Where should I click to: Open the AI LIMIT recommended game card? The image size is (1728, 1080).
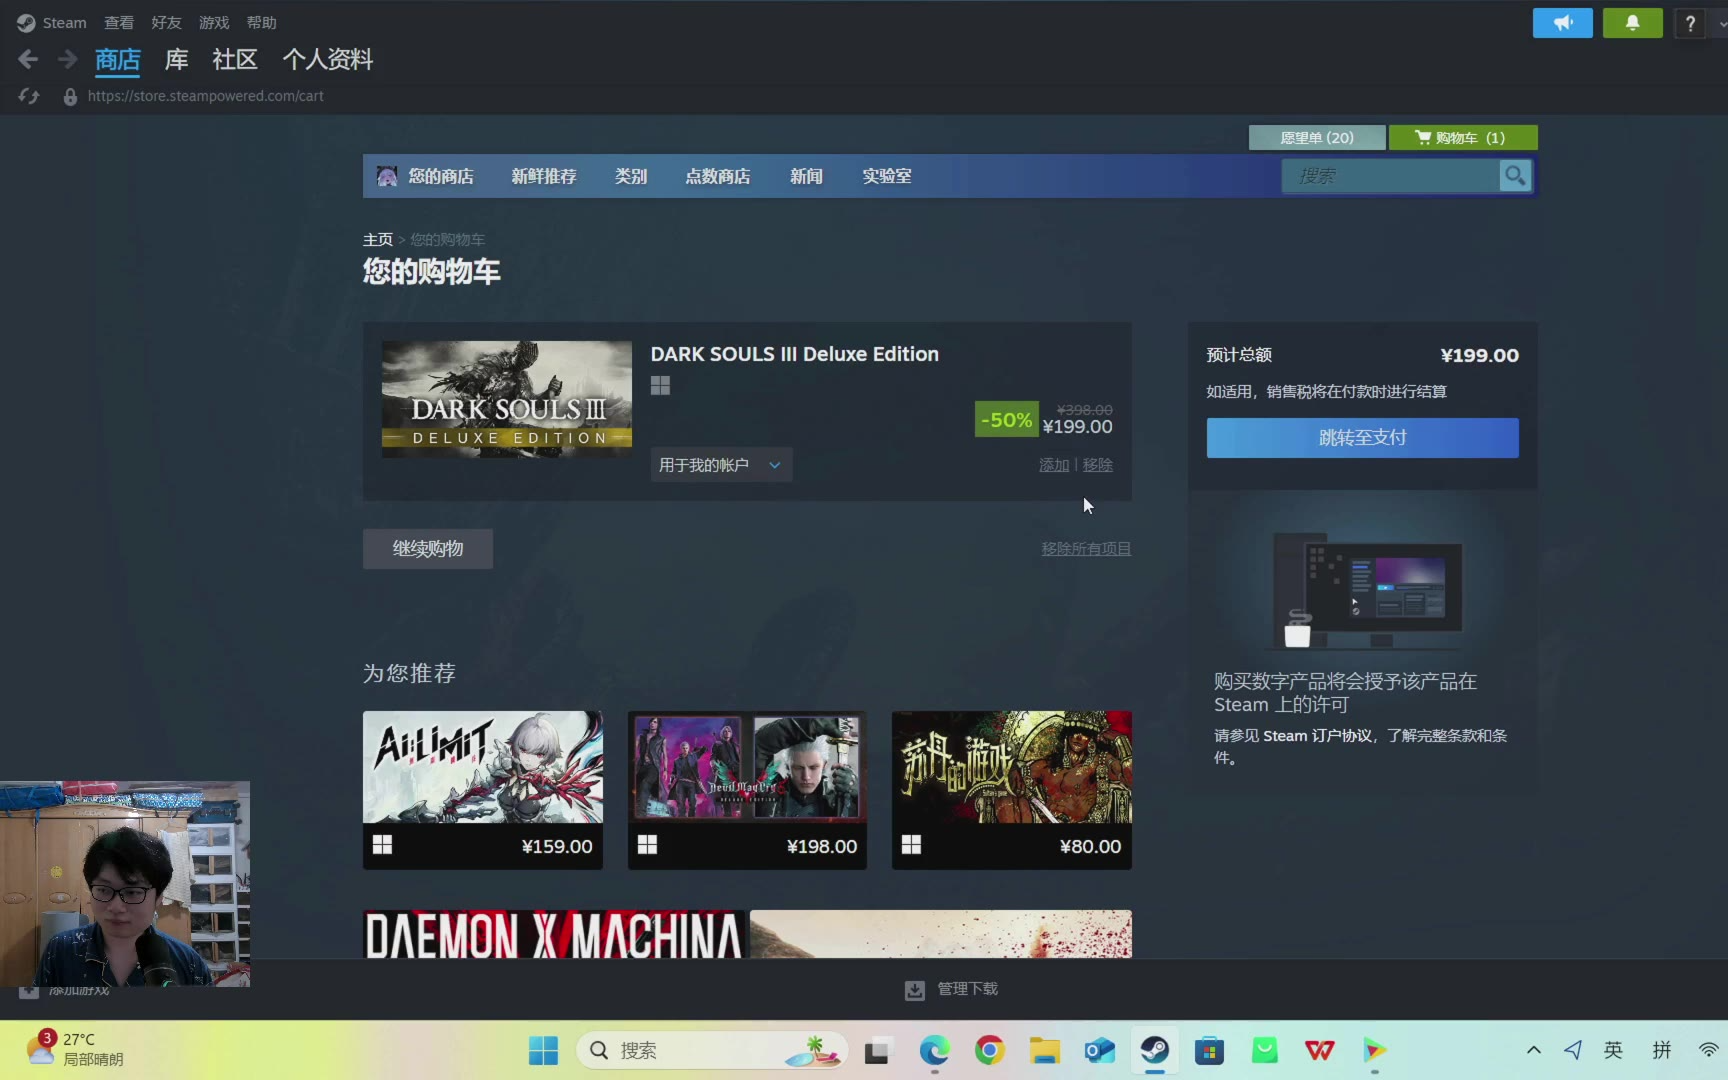483,790
